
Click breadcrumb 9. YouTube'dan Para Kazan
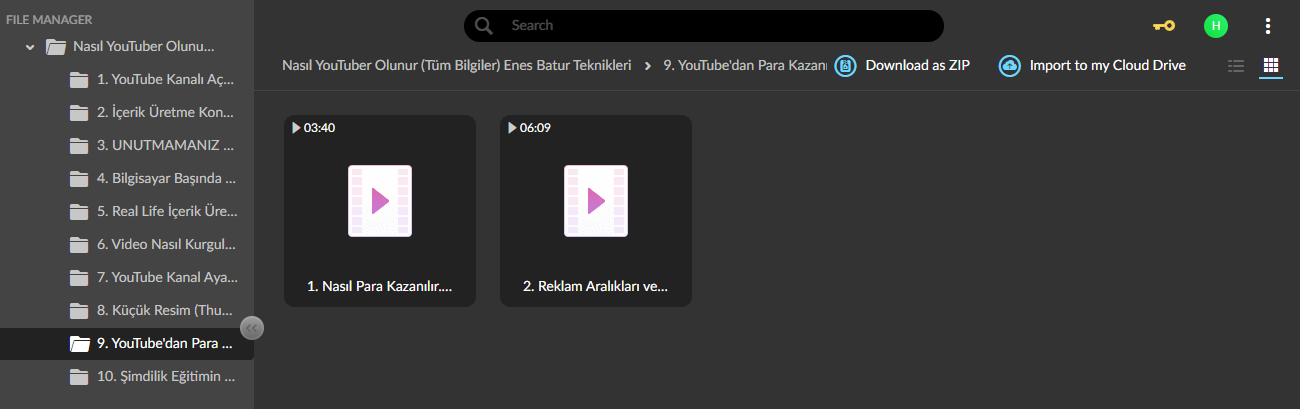pos(745,66)
